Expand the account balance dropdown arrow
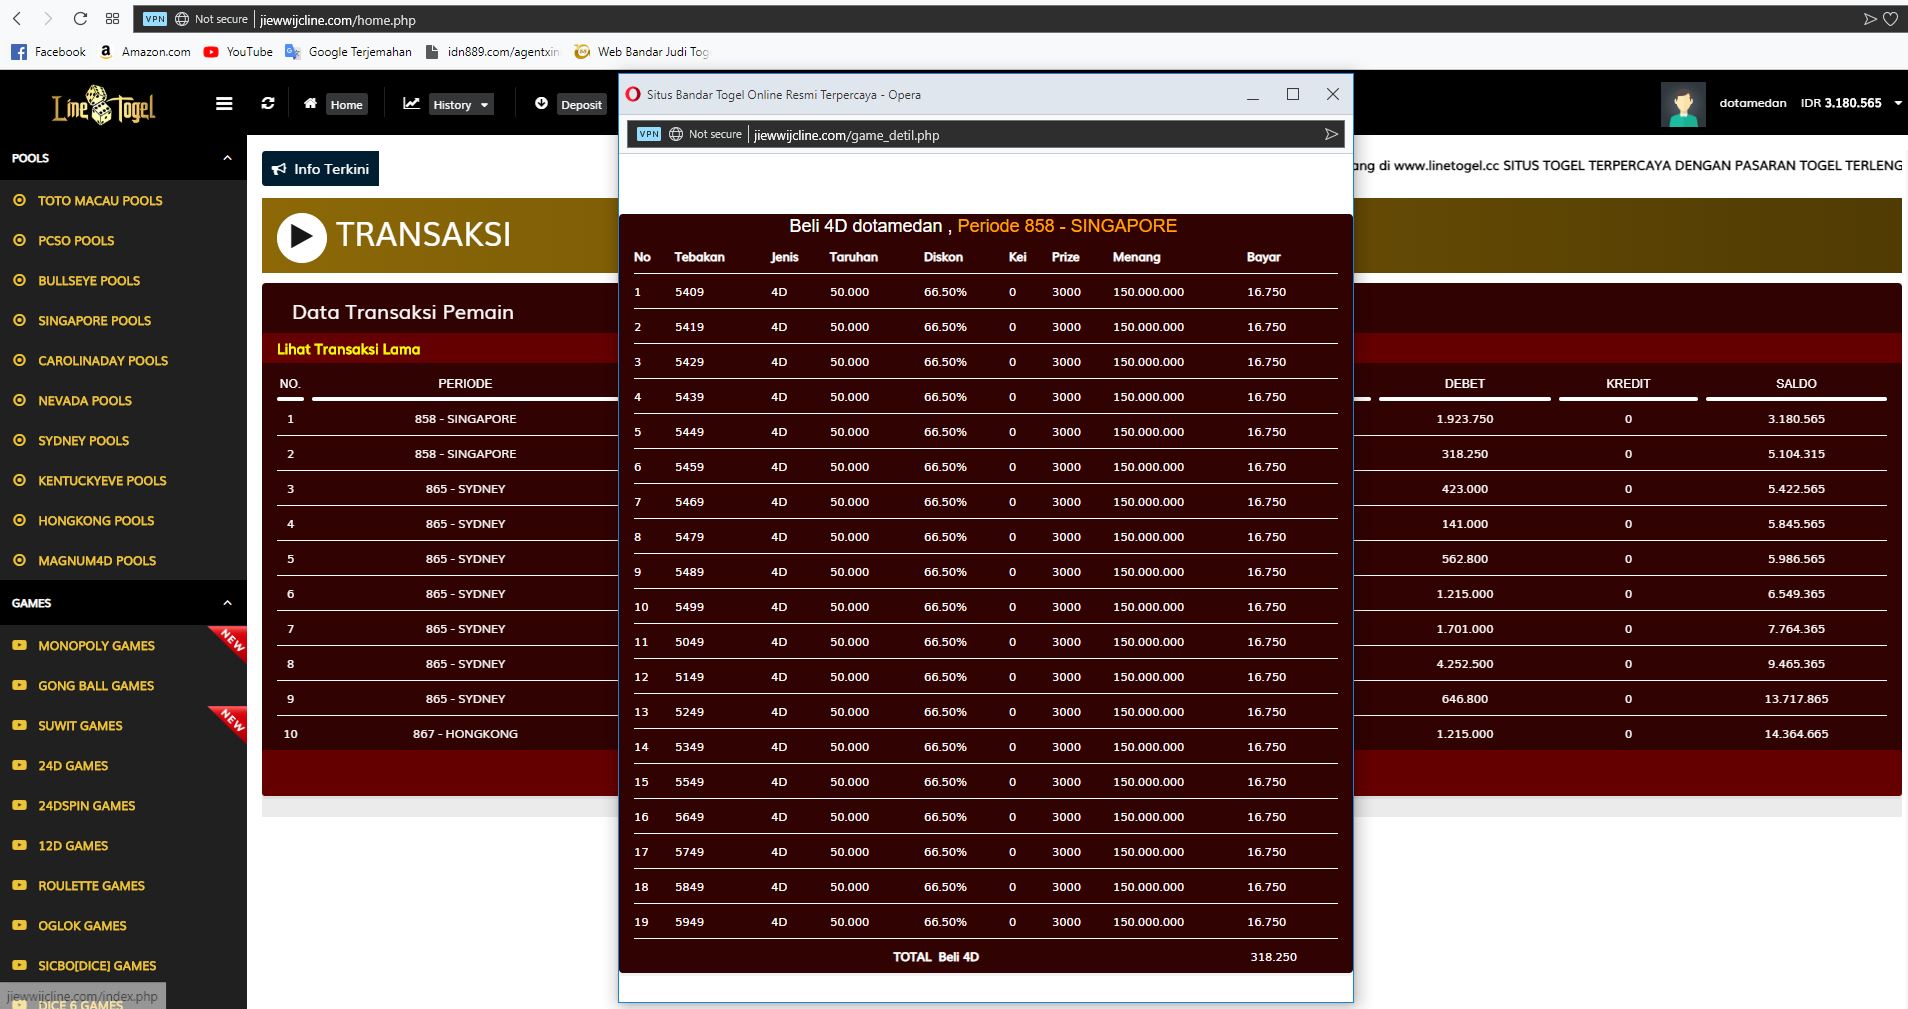This screenshot has height=1009, width=1908. [1897, 103]
